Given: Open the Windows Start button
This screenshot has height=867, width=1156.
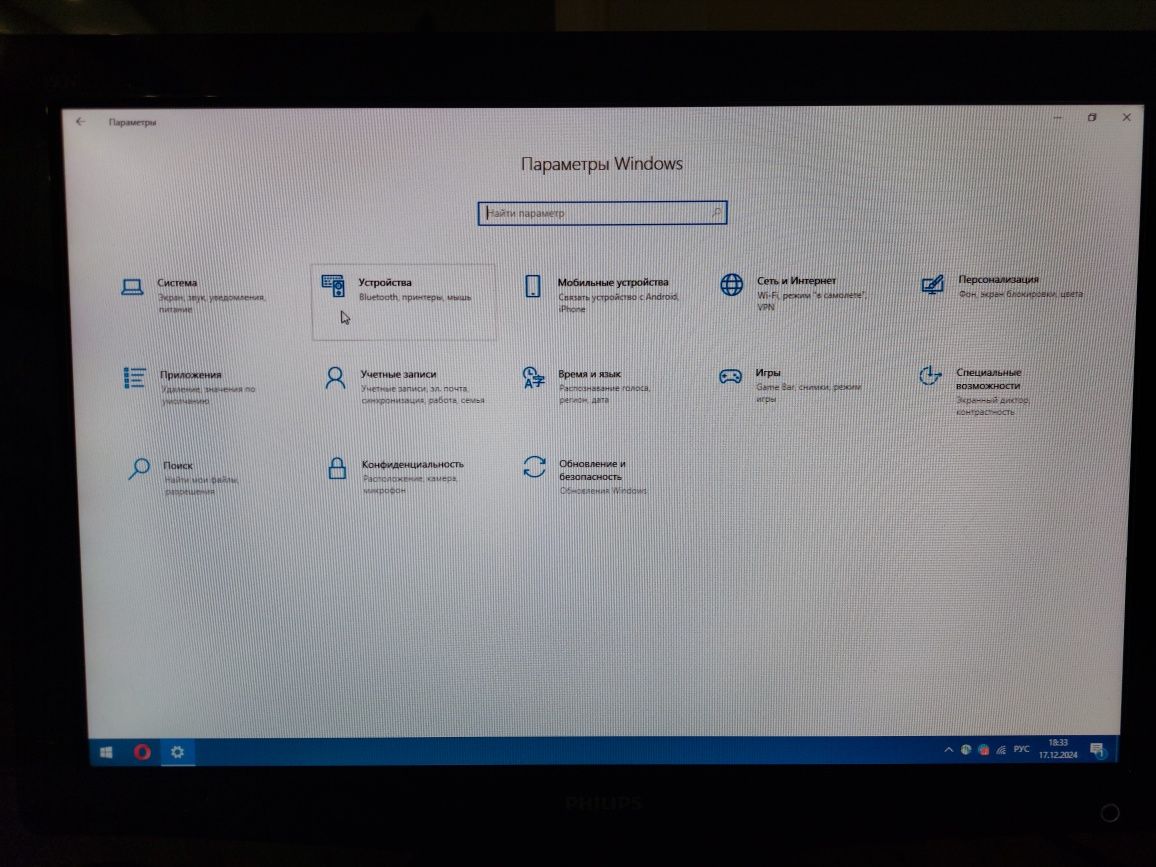Looking at the screenshot, I should pyautogui.click(x=106, y=752).
